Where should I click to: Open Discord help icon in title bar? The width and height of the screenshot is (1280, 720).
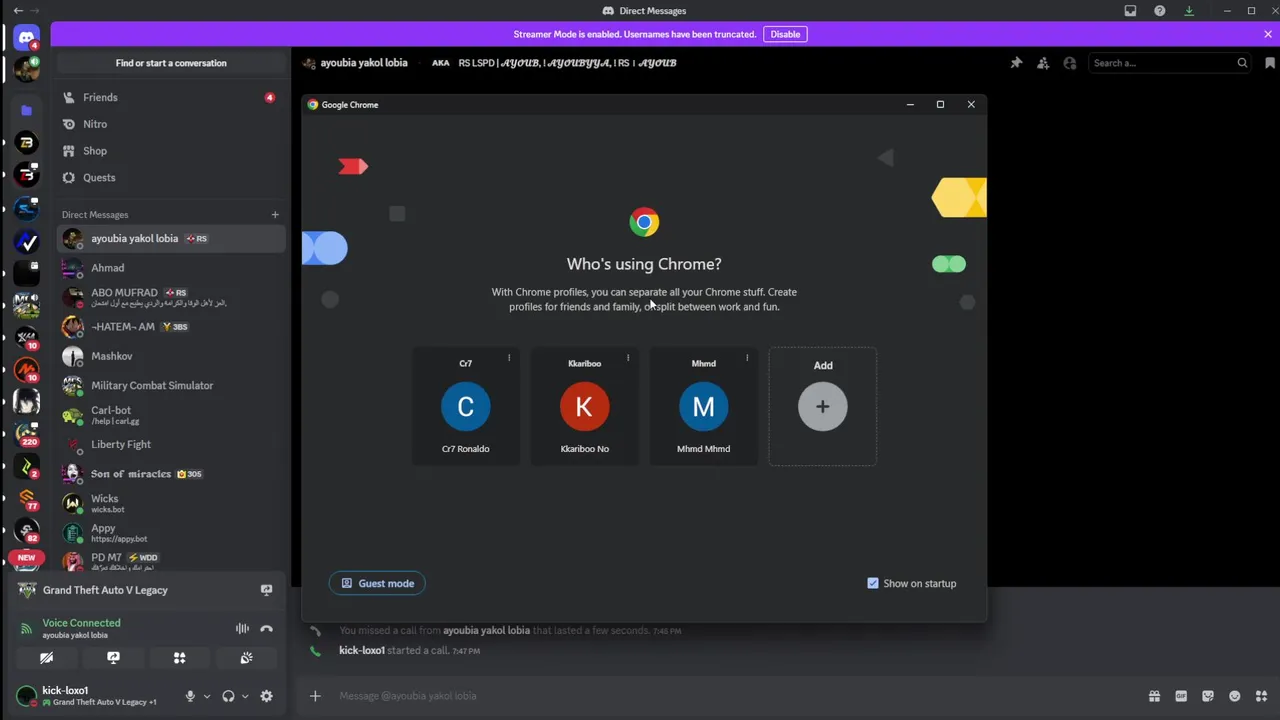1159,11
